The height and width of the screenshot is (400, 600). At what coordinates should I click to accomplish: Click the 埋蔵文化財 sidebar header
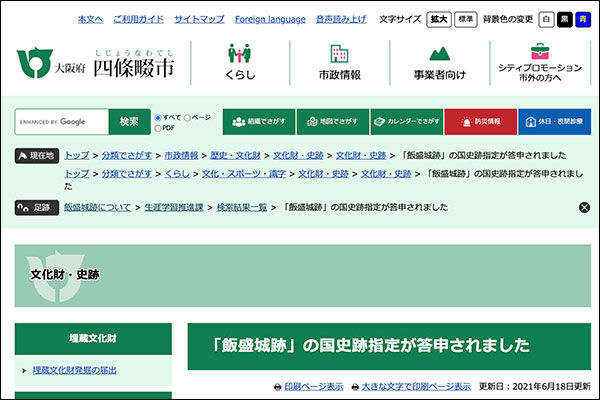pyautogui.click(x=93, y=339)
